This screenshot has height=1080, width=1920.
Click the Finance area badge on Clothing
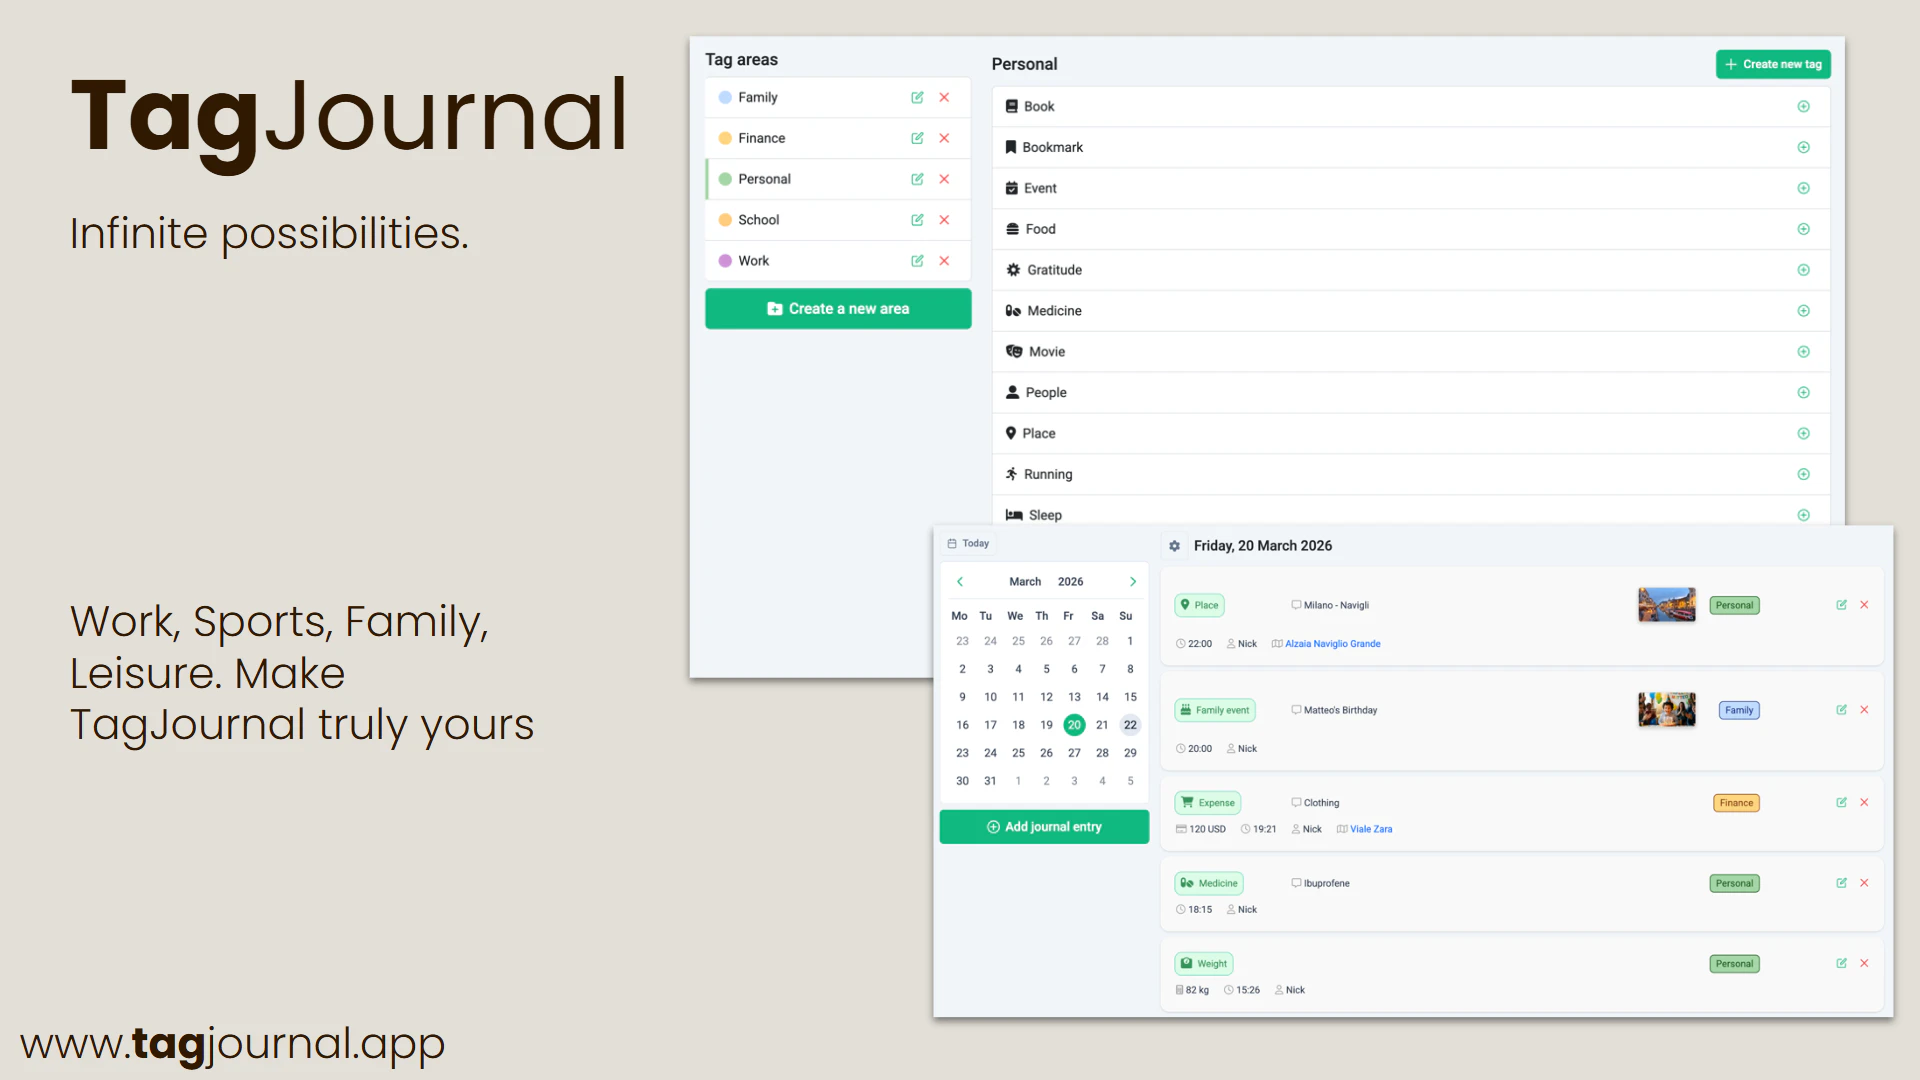tap(1736, 803)
